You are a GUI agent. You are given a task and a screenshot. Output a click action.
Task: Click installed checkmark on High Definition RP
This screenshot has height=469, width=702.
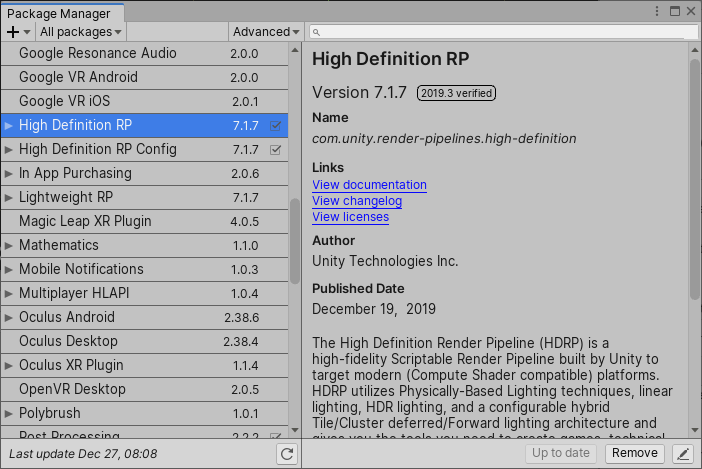click(x=276, y=125)
